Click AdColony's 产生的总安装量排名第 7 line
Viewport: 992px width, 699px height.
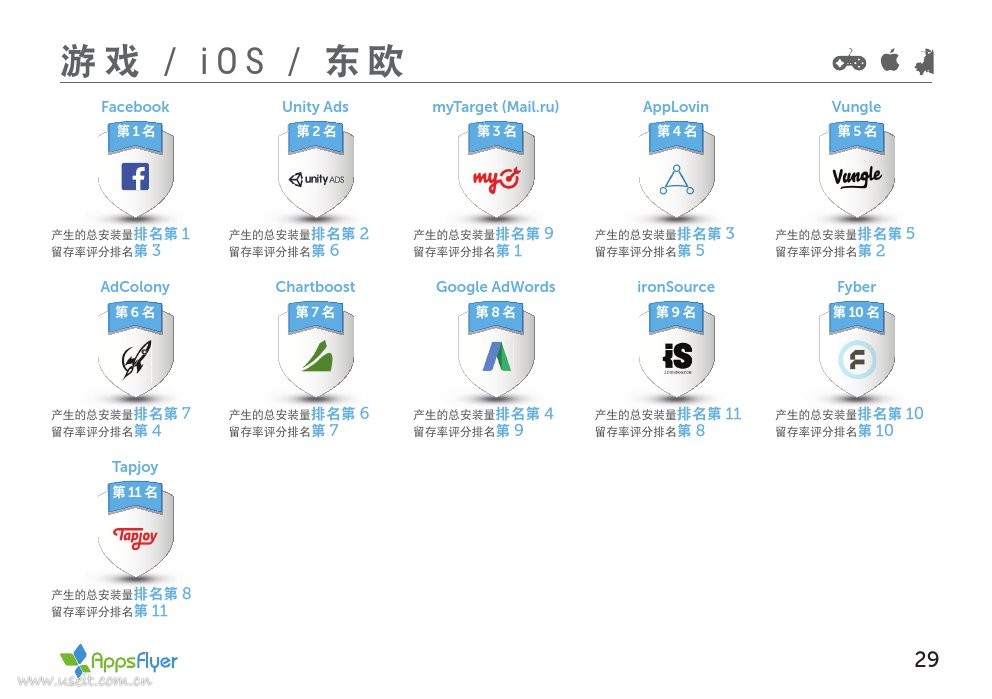coord(121,414)
